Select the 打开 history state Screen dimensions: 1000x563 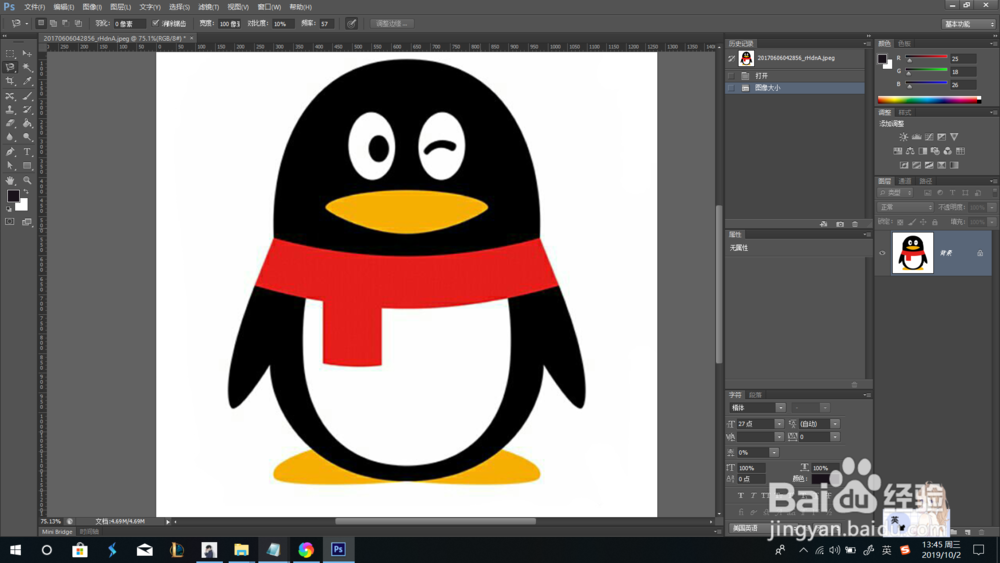pyautogui.click(x=795, y=76)
